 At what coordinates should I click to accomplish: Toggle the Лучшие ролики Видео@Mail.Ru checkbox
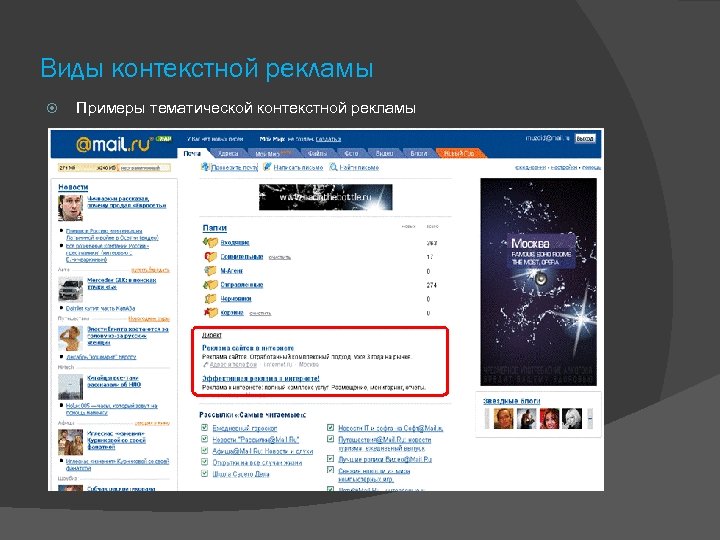click(330, 459)
